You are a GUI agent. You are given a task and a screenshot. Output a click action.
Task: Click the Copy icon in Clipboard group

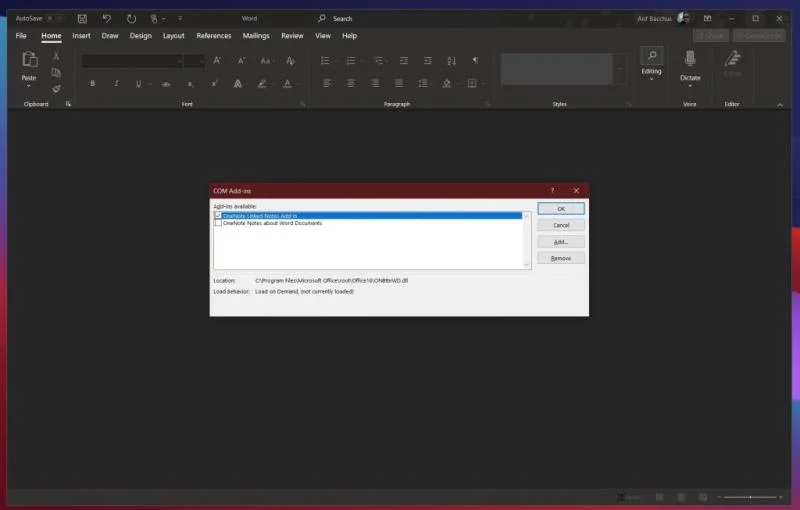[x=56, y=72]
